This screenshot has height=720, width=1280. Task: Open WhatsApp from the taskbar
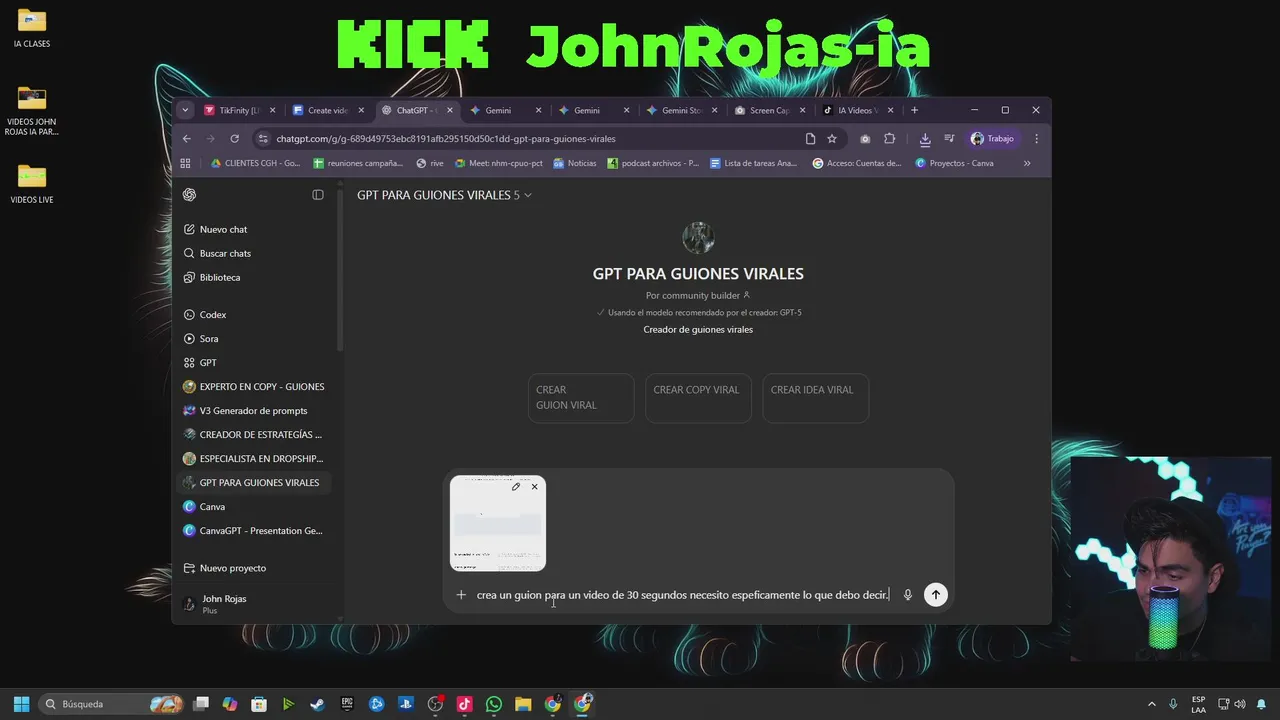(x=494, y=704)
